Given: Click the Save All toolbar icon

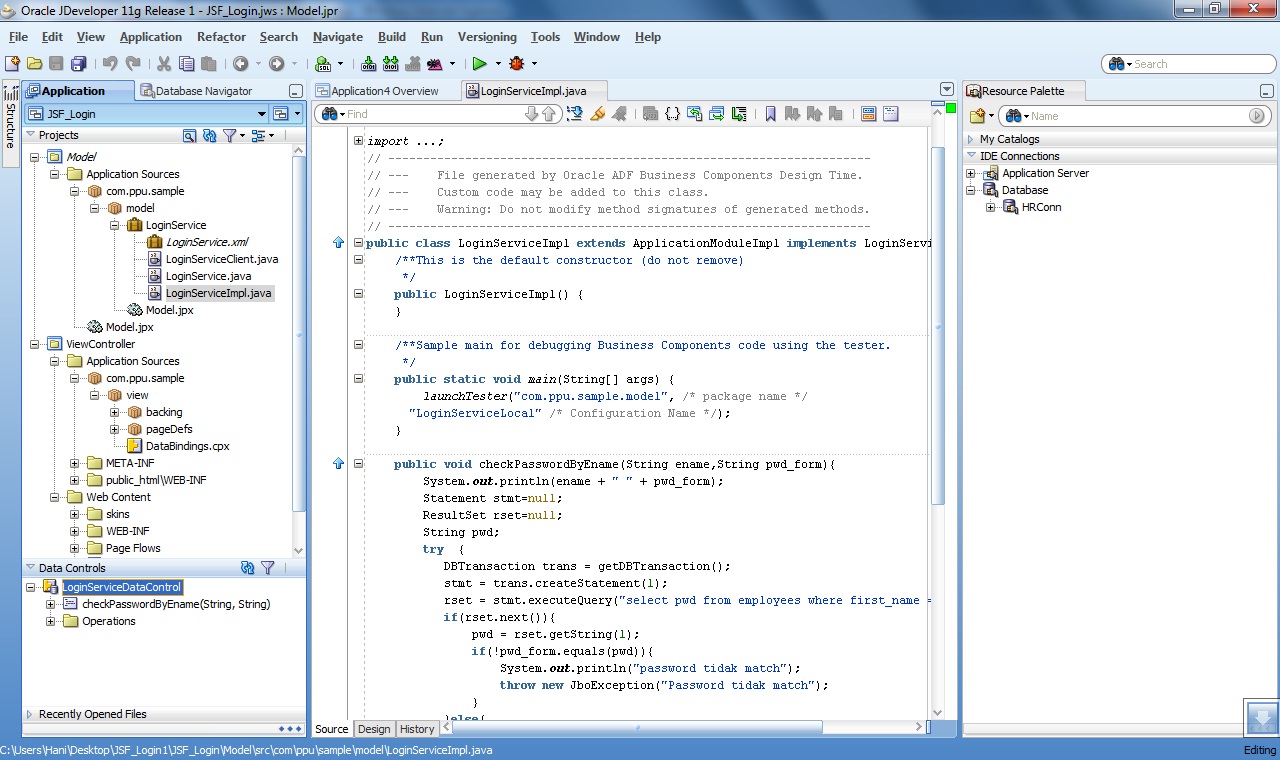Looking at the screenshot, I should [x=78, y=64].
